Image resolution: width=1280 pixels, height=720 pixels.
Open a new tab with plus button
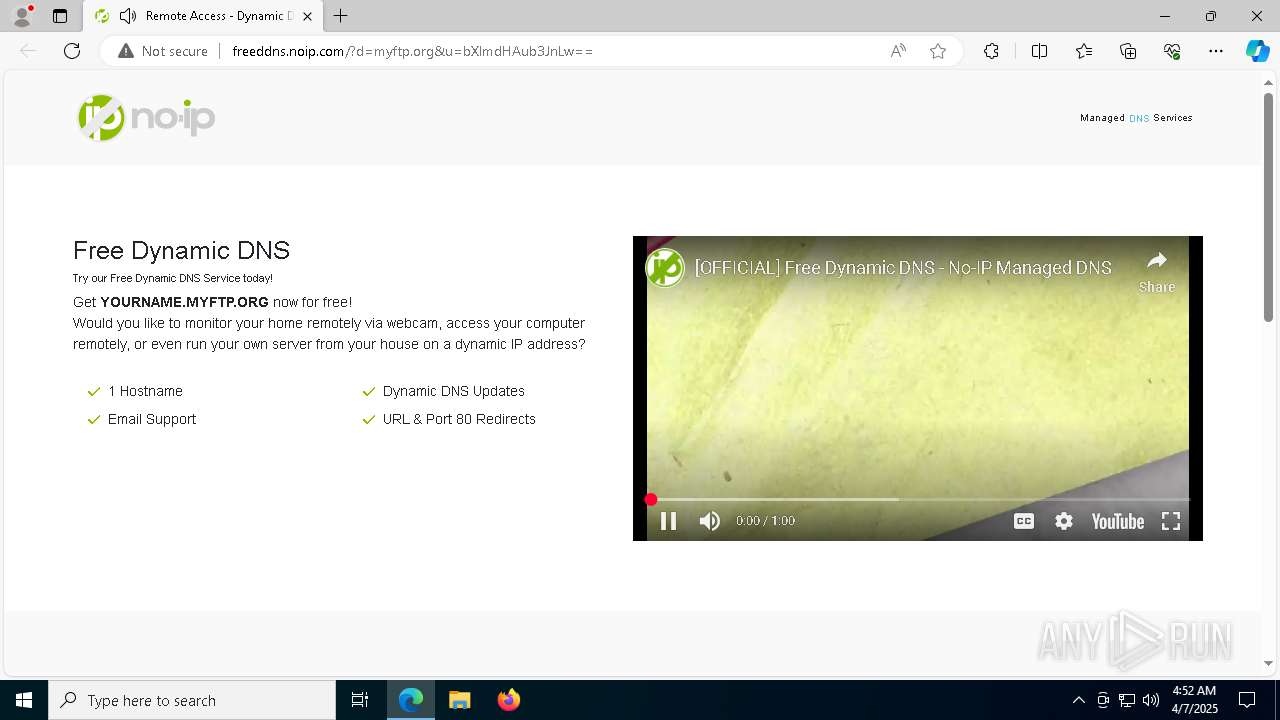341,16
